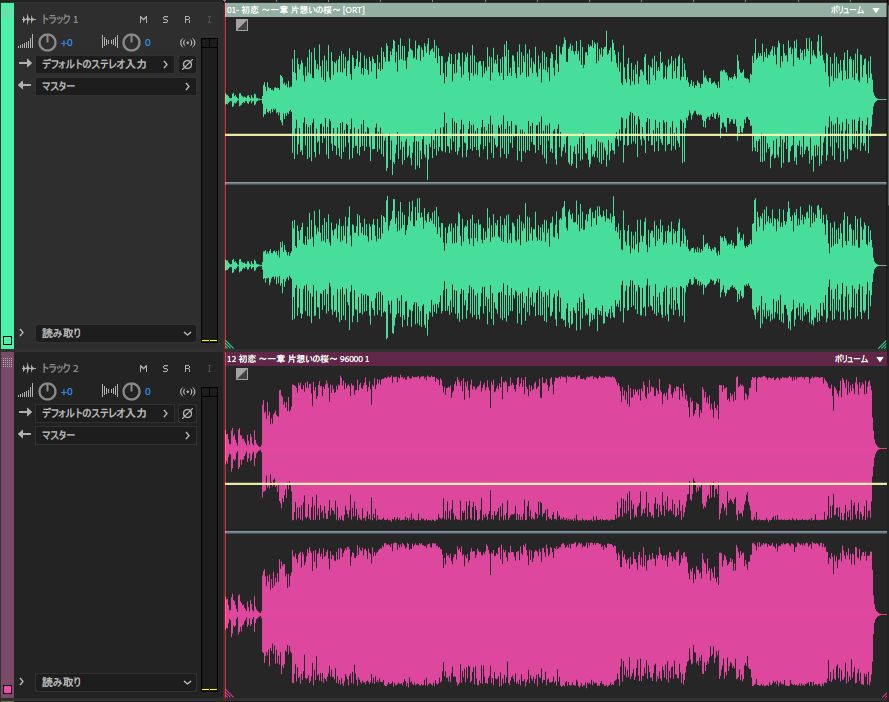Click Track 1 green color swatch

pyautogui.click(x=7, y=341)
